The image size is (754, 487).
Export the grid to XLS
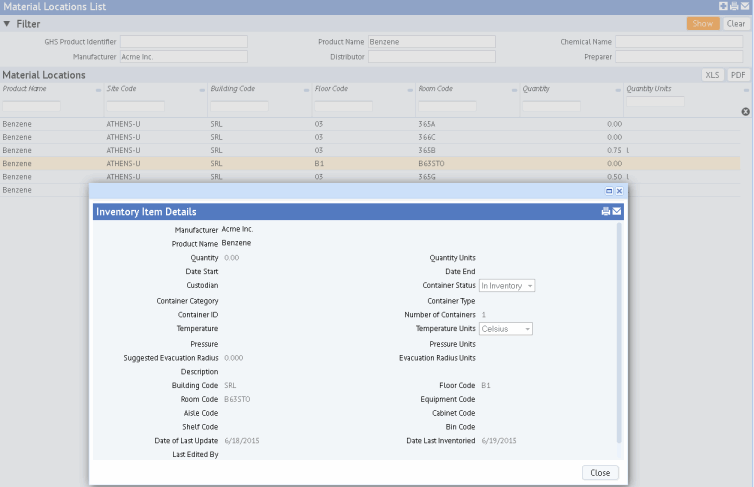coord(712,75)
